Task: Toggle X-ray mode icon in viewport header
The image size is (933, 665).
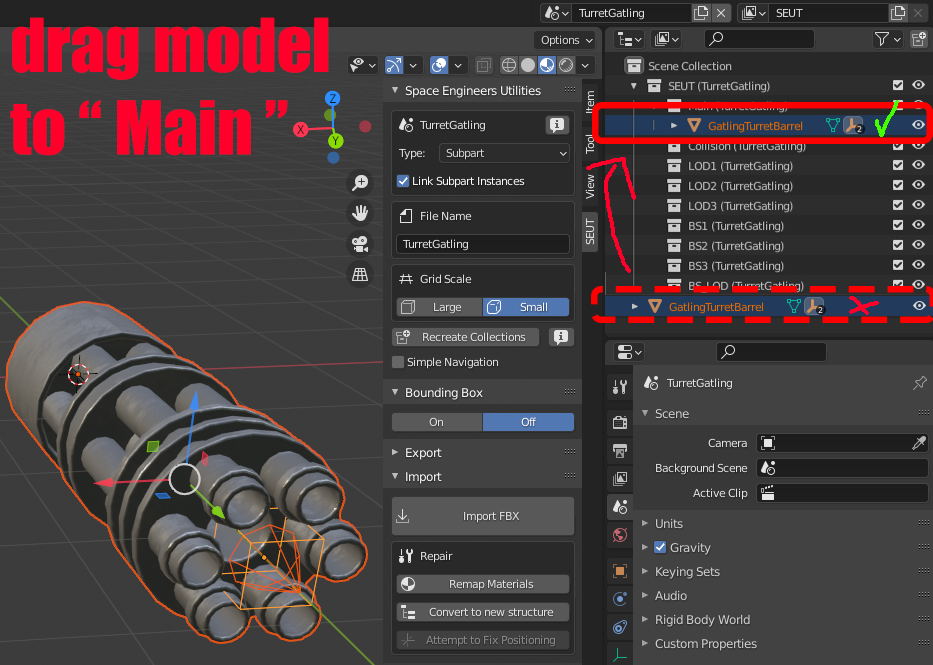Action: tap(484, 65)
